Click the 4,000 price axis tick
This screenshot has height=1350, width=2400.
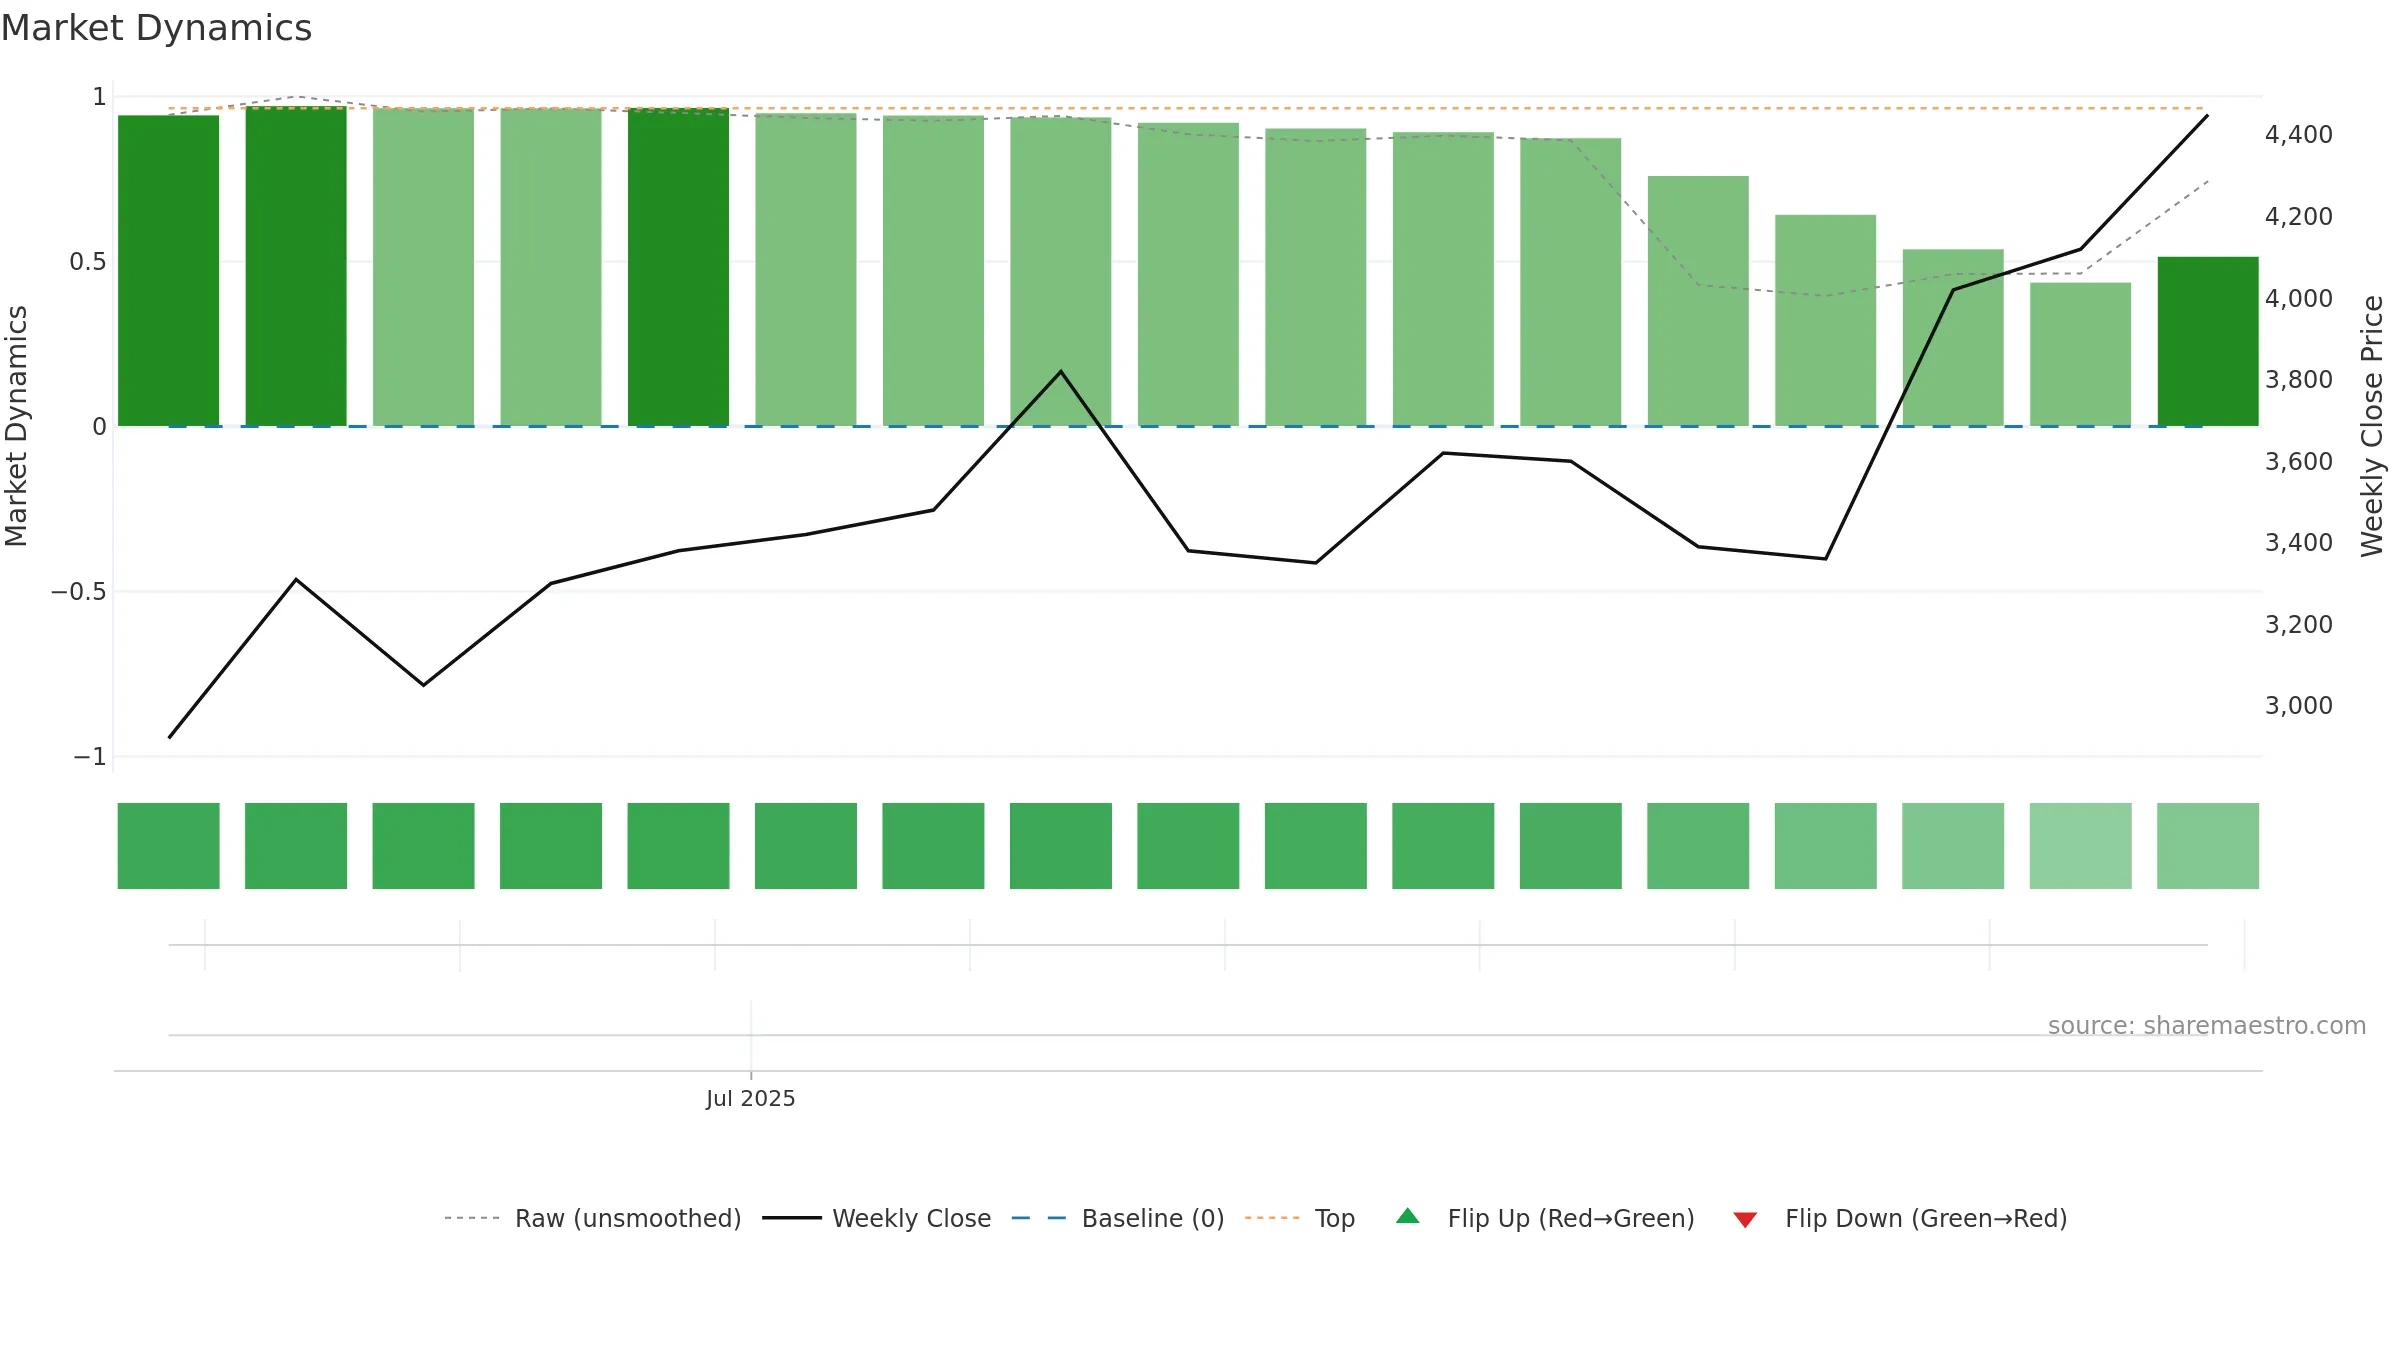pyautogui.click(x=2298, y=298)
